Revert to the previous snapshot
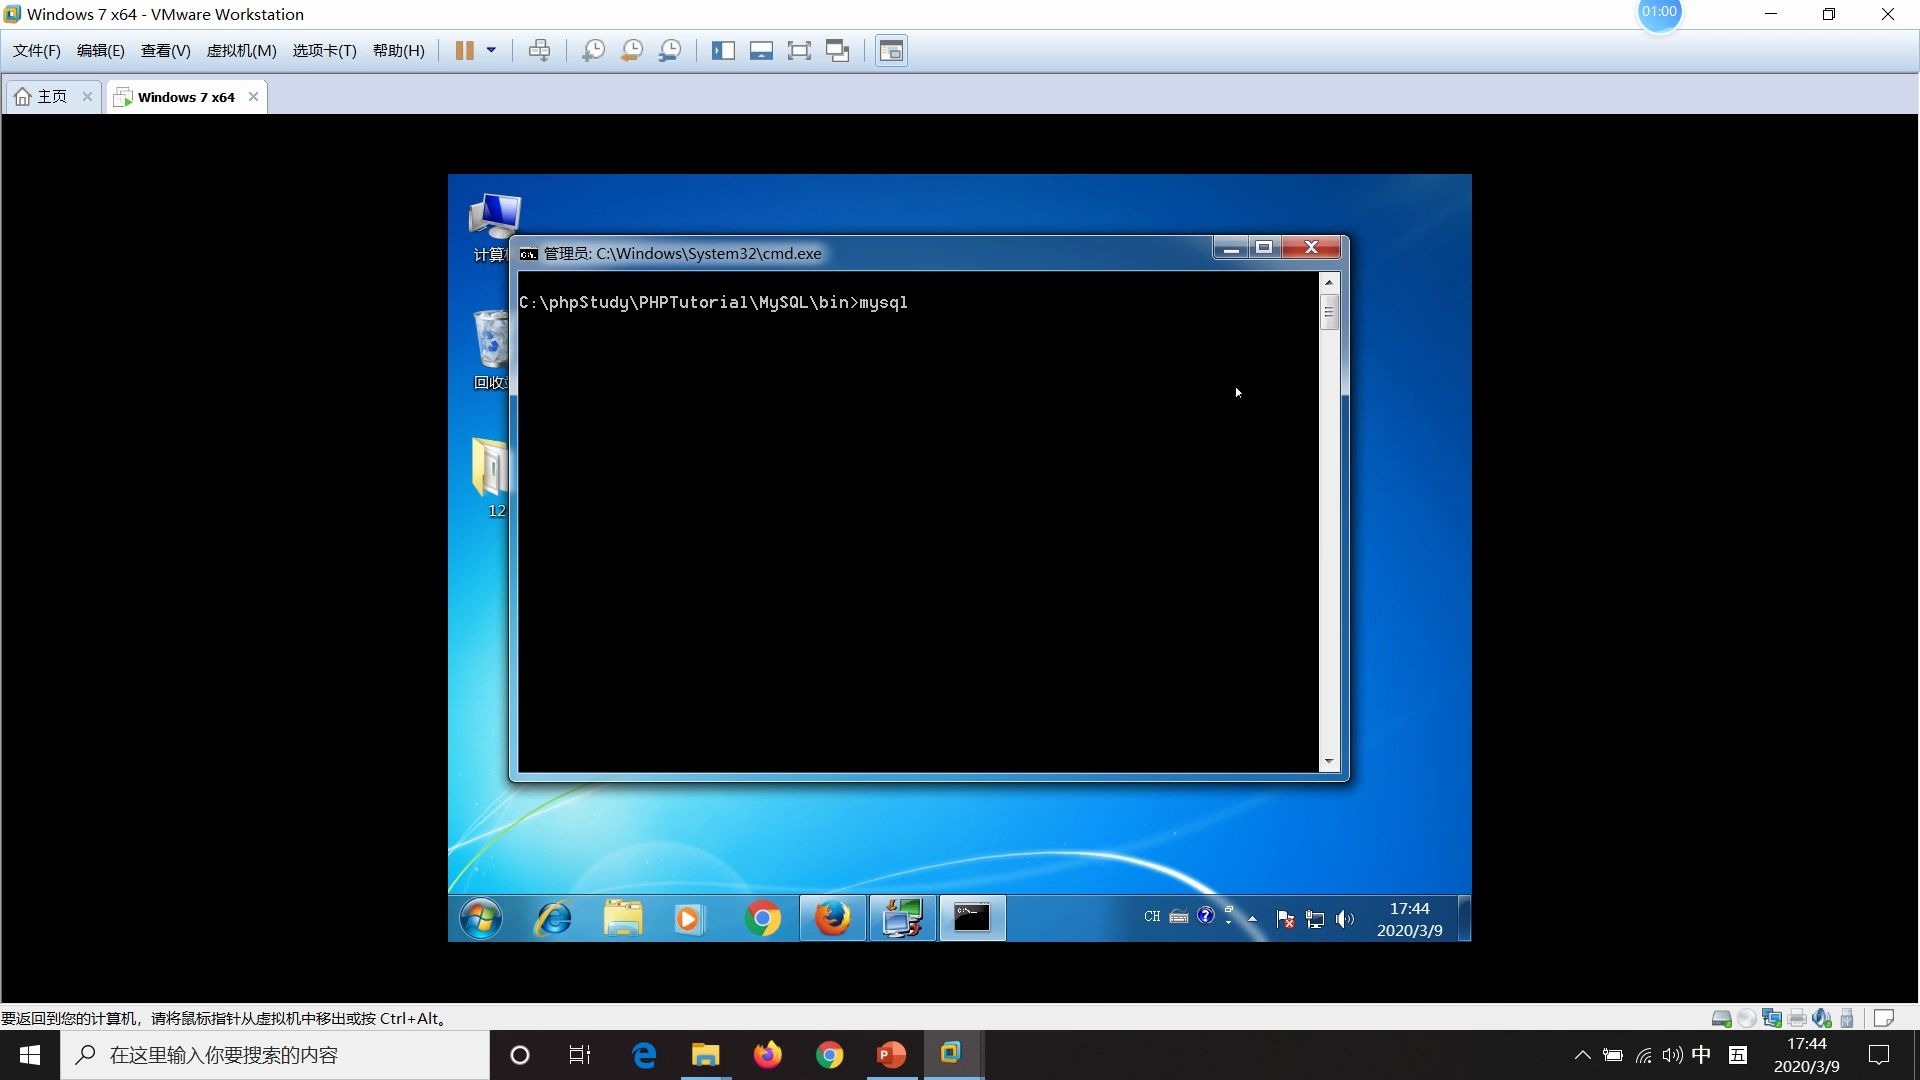Screen dimensions: 1920x1080 [x=631, y=51]
